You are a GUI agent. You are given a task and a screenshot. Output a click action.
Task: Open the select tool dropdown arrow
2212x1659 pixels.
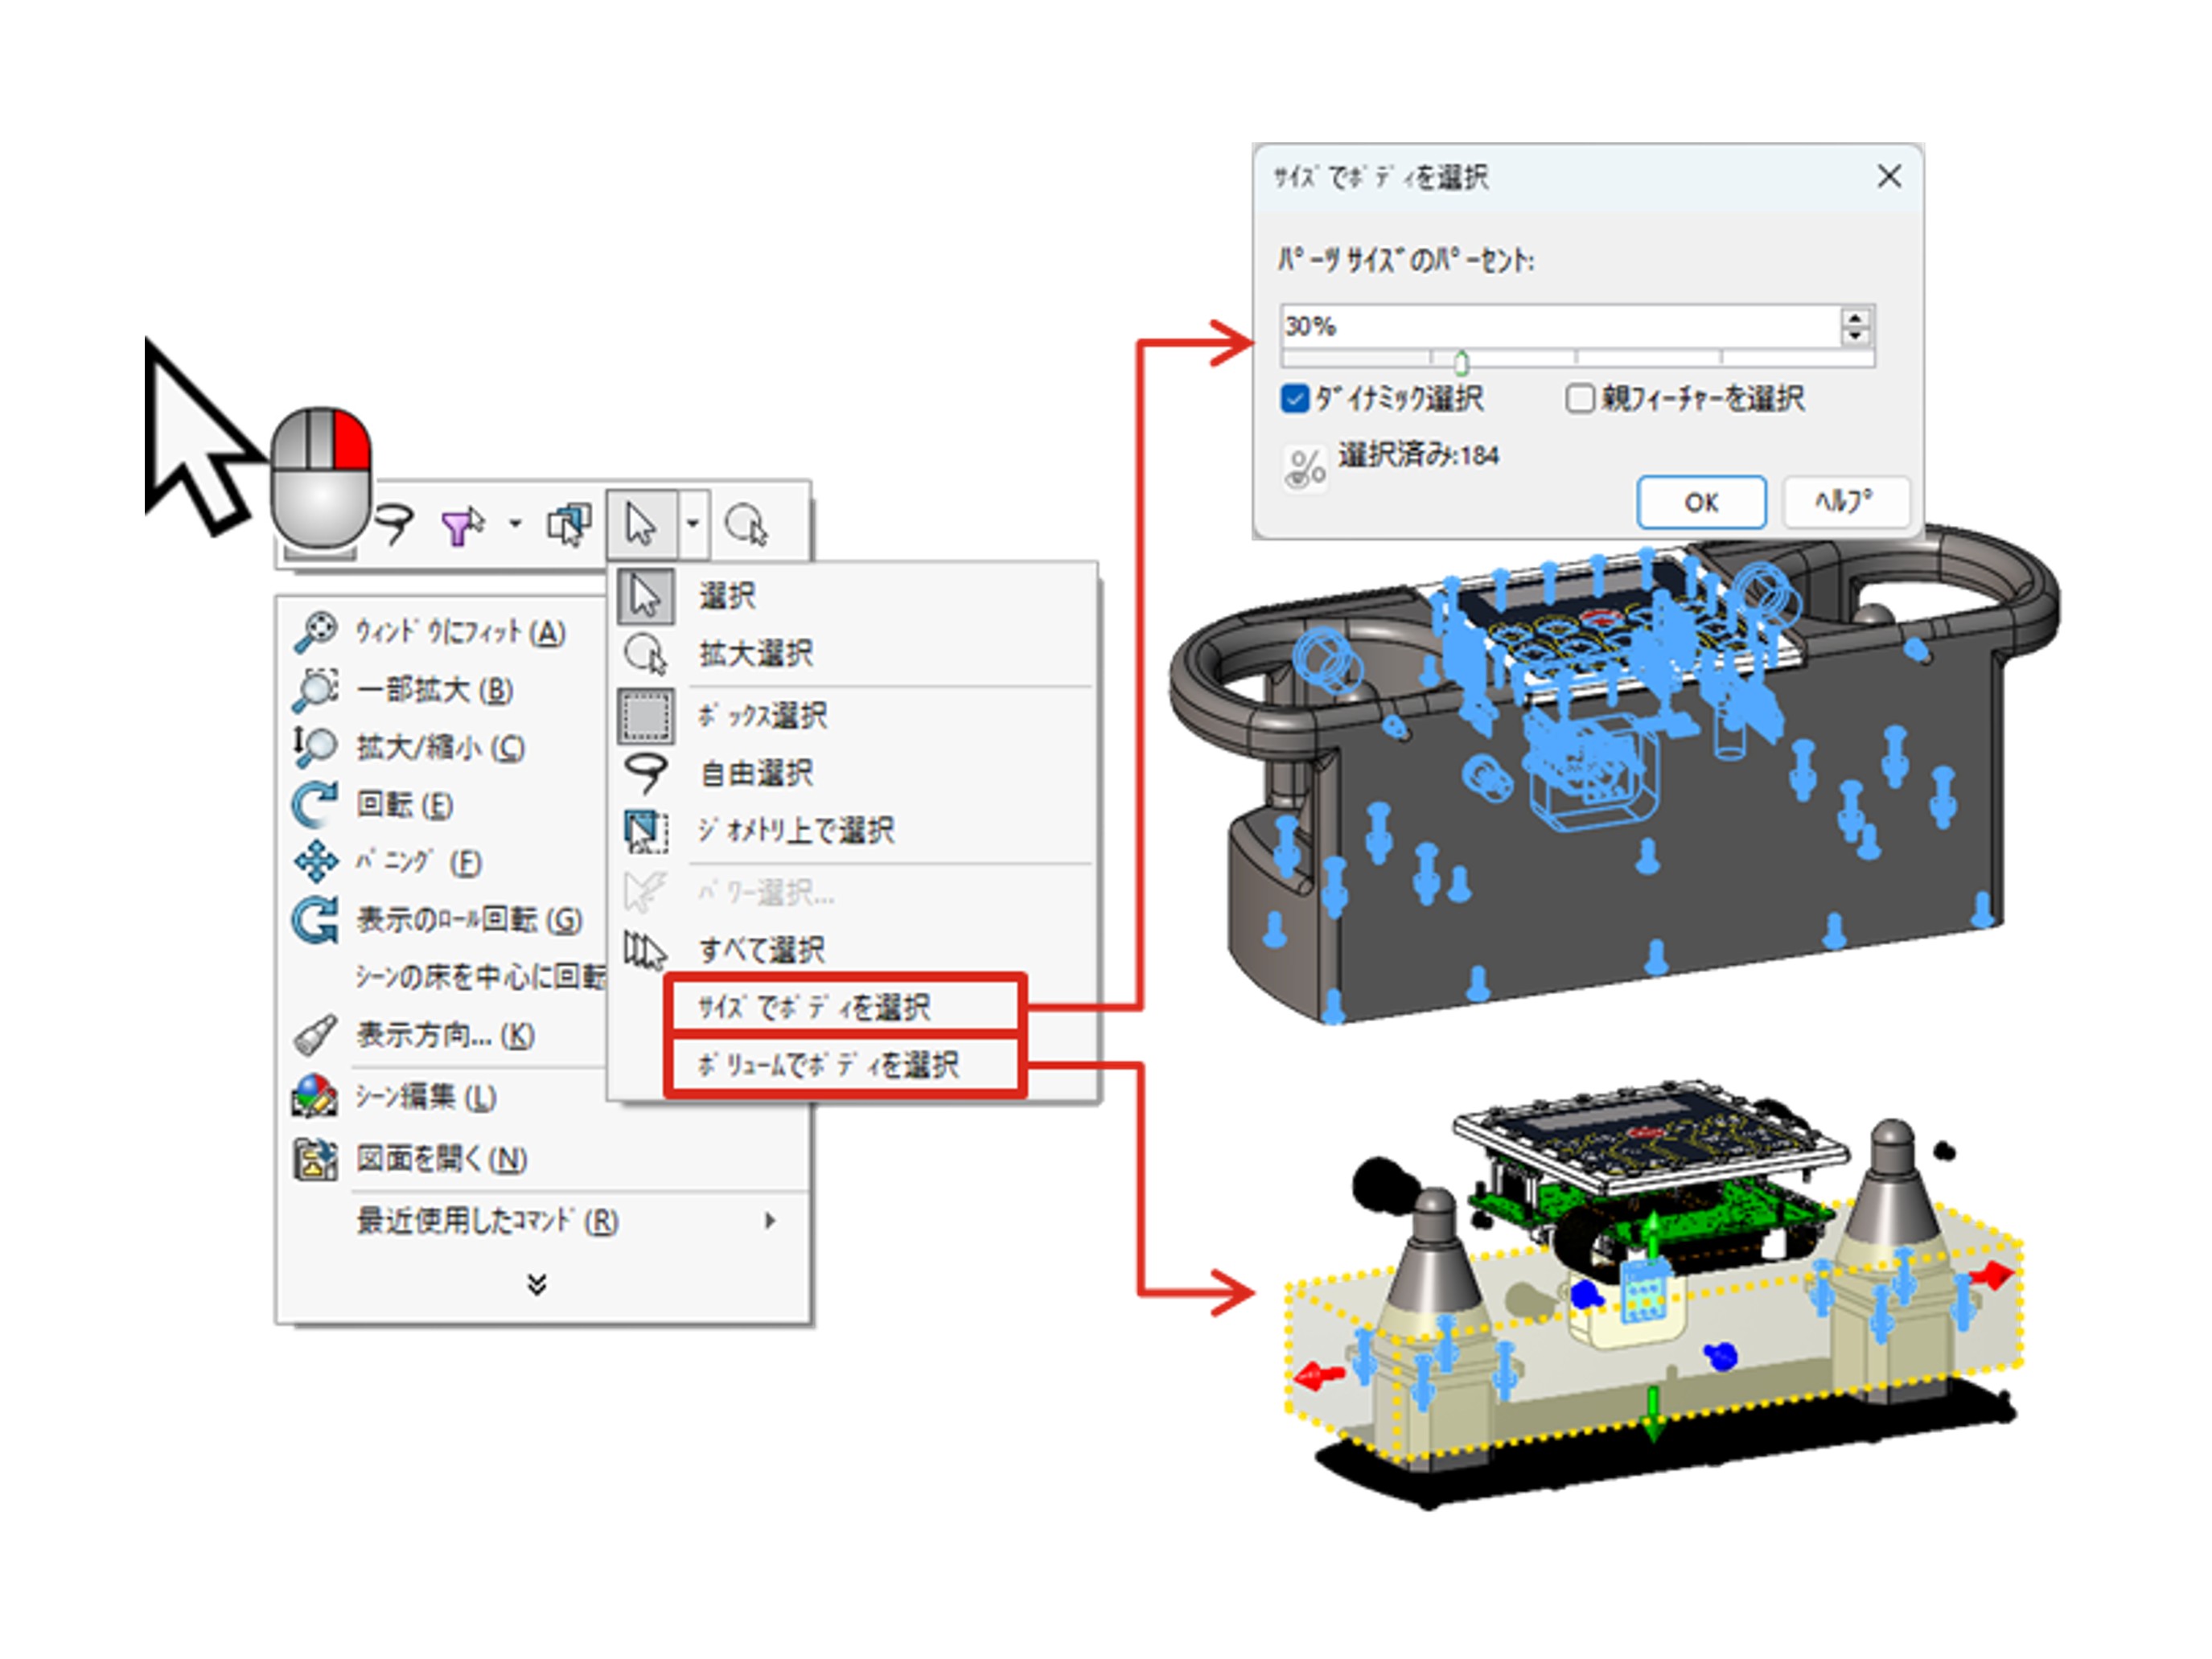coord(692,524)
